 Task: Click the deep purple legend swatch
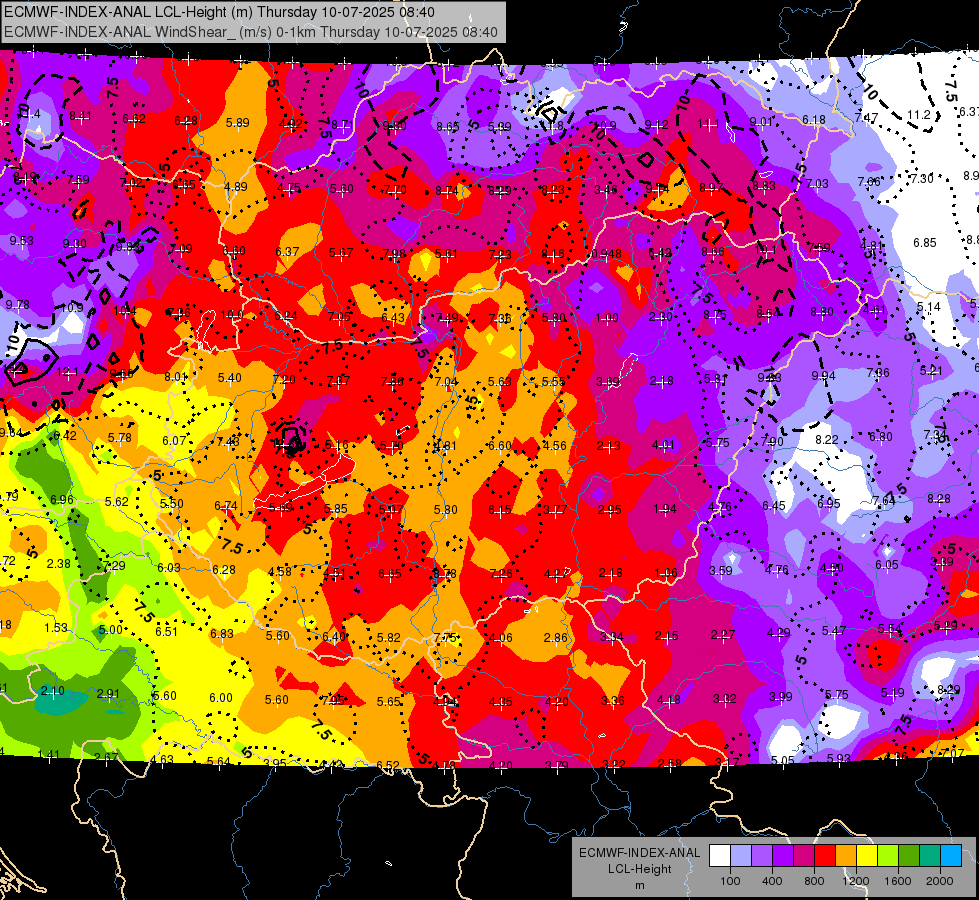[x=783, y=856]
